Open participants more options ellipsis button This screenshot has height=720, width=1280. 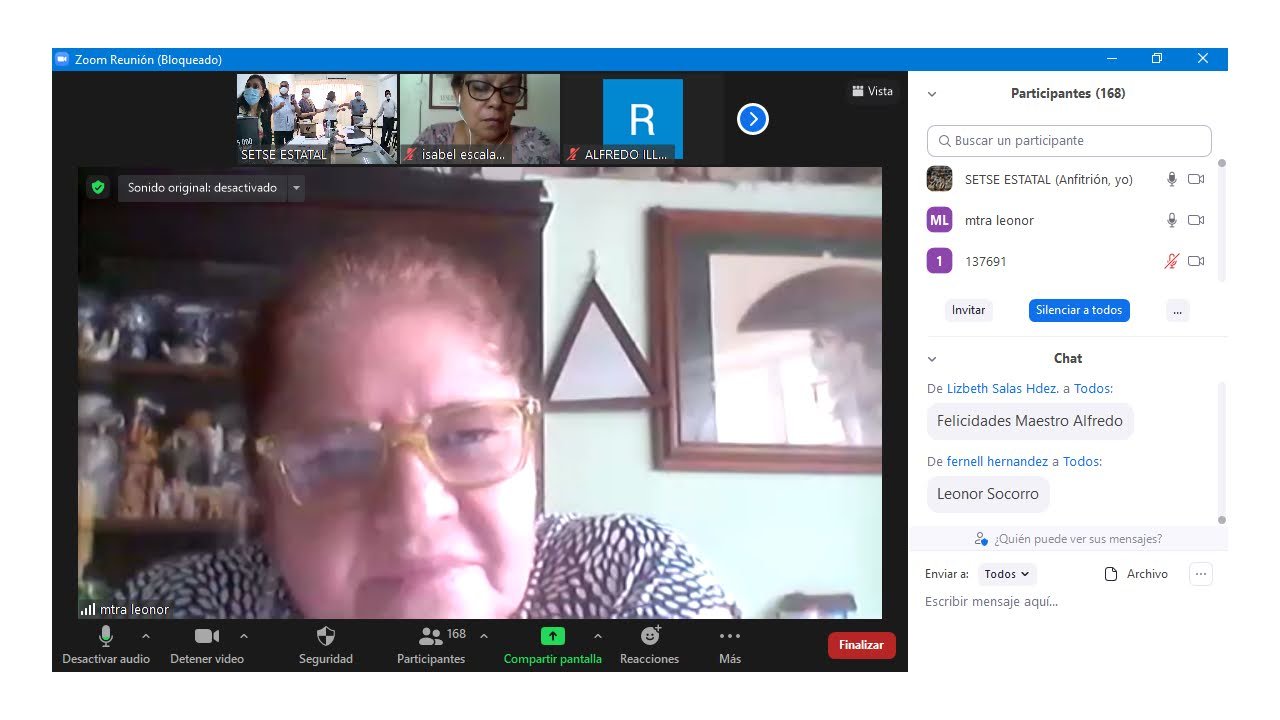(1177, 310)
